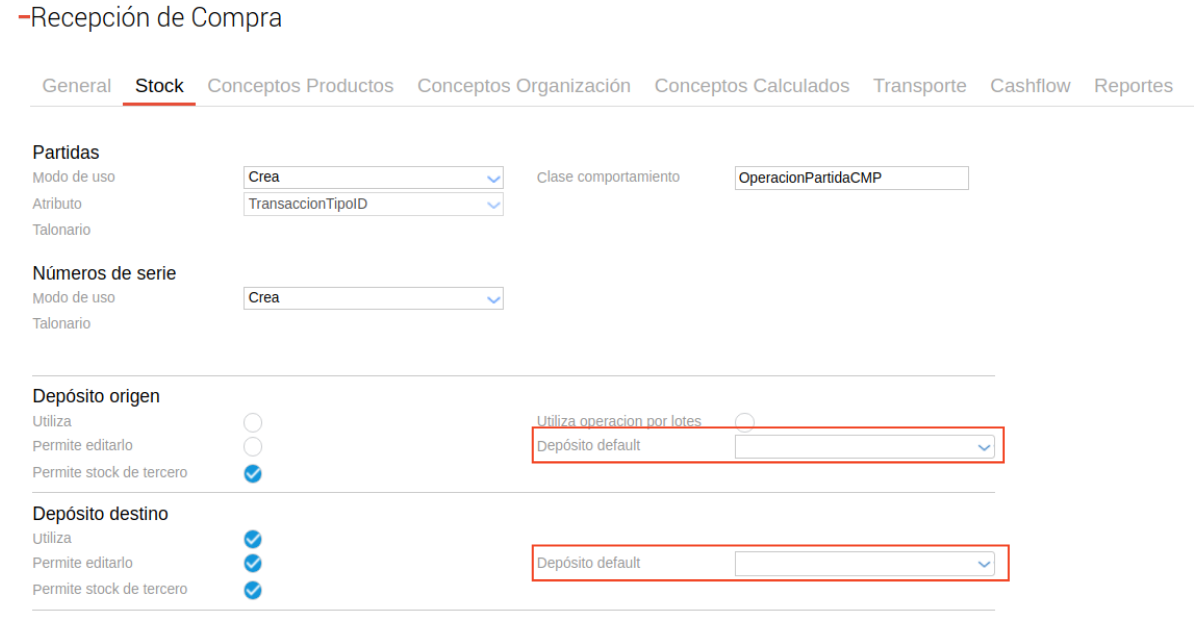This screenshot has width=1194, height=617.
Task: Open the Transporte tab
Action: pos(919,86)
